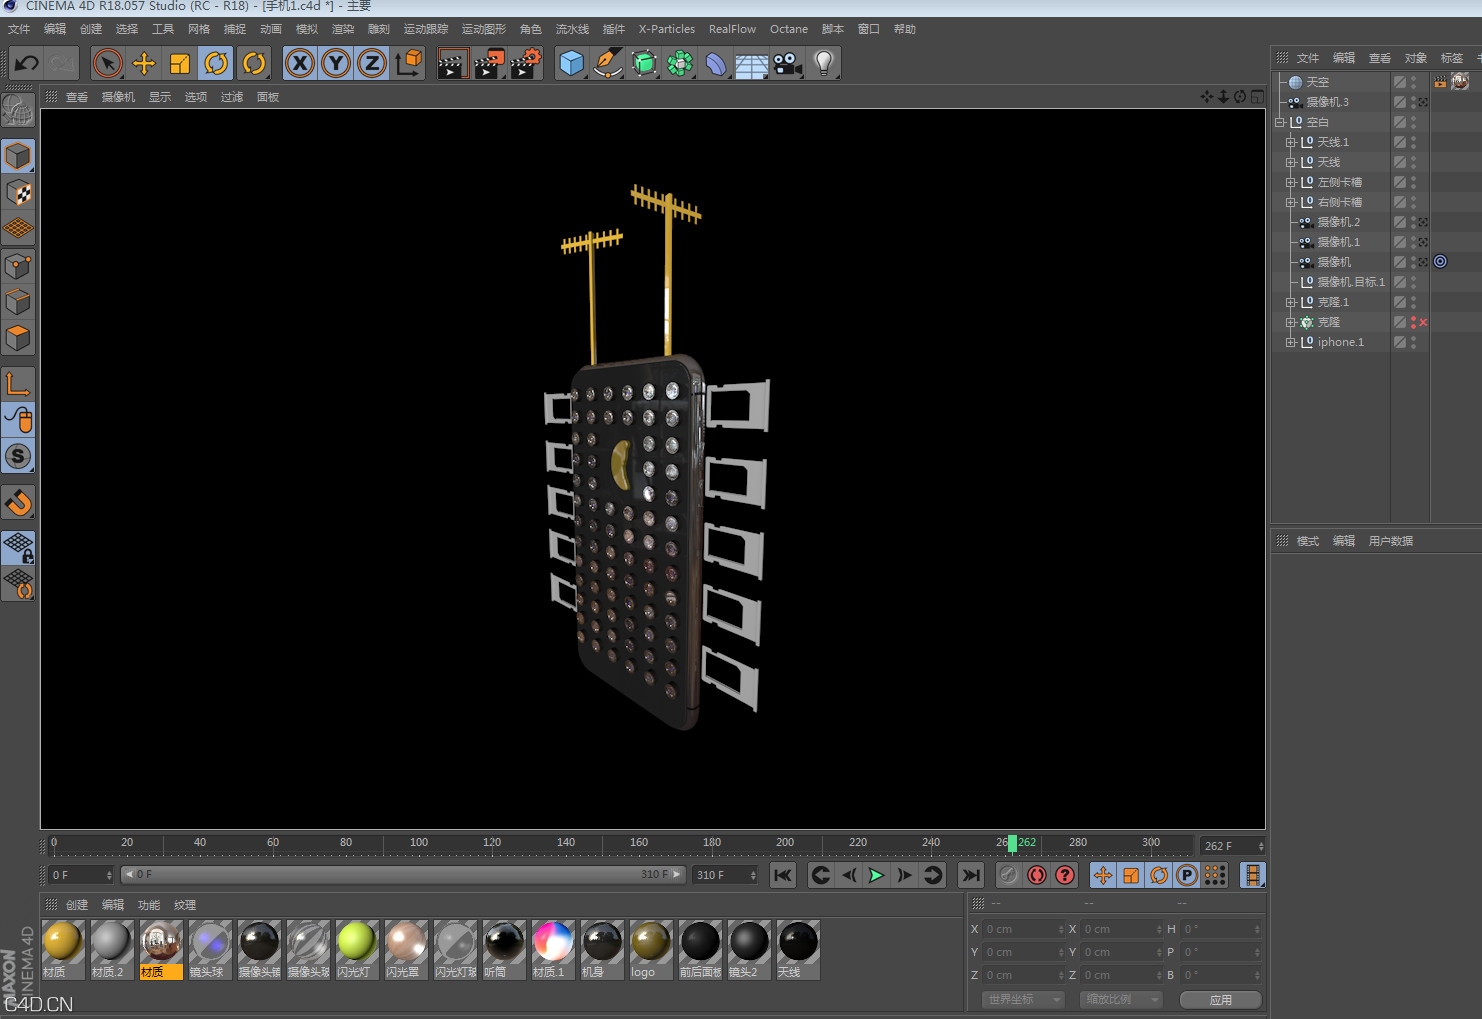Viewport: 1482px width, 1019px height.
Task: Click the 应用 apply button
Action: tap(1220, 999)
